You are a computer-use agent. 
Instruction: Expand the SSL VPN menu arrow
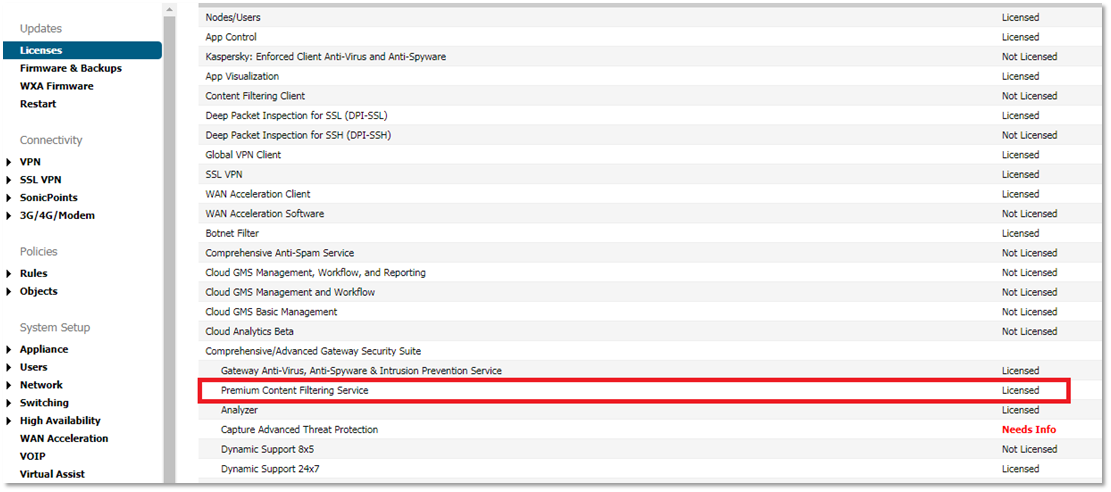click(x=8, y=180)
